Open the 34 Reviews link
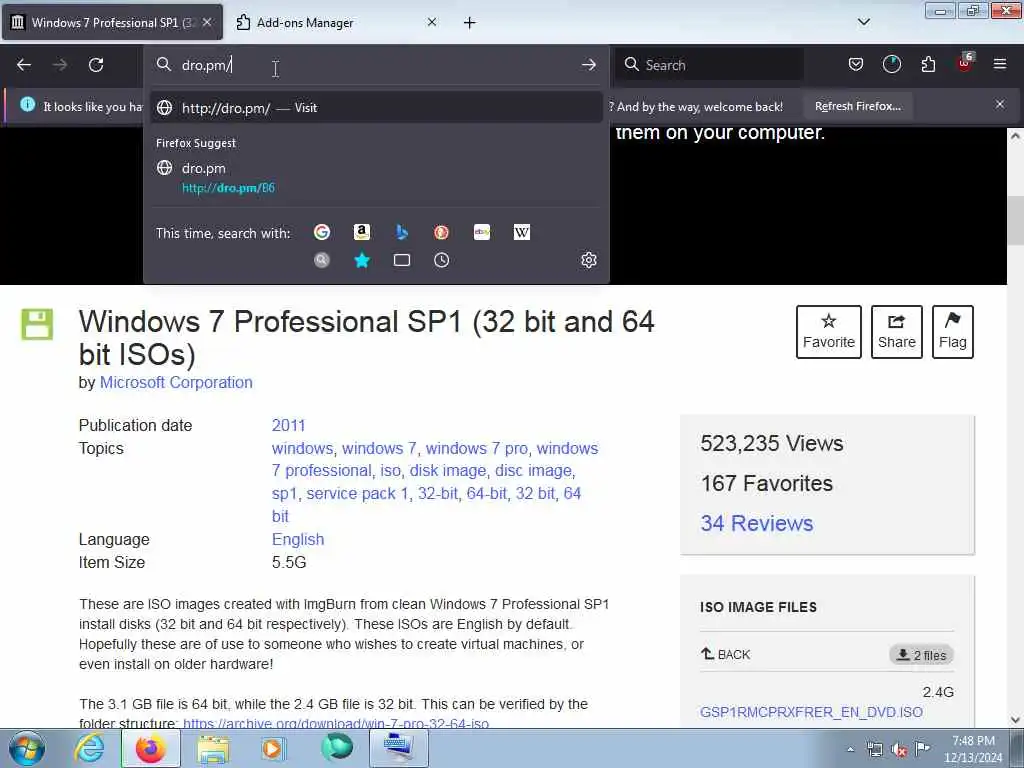 point(756,523)
